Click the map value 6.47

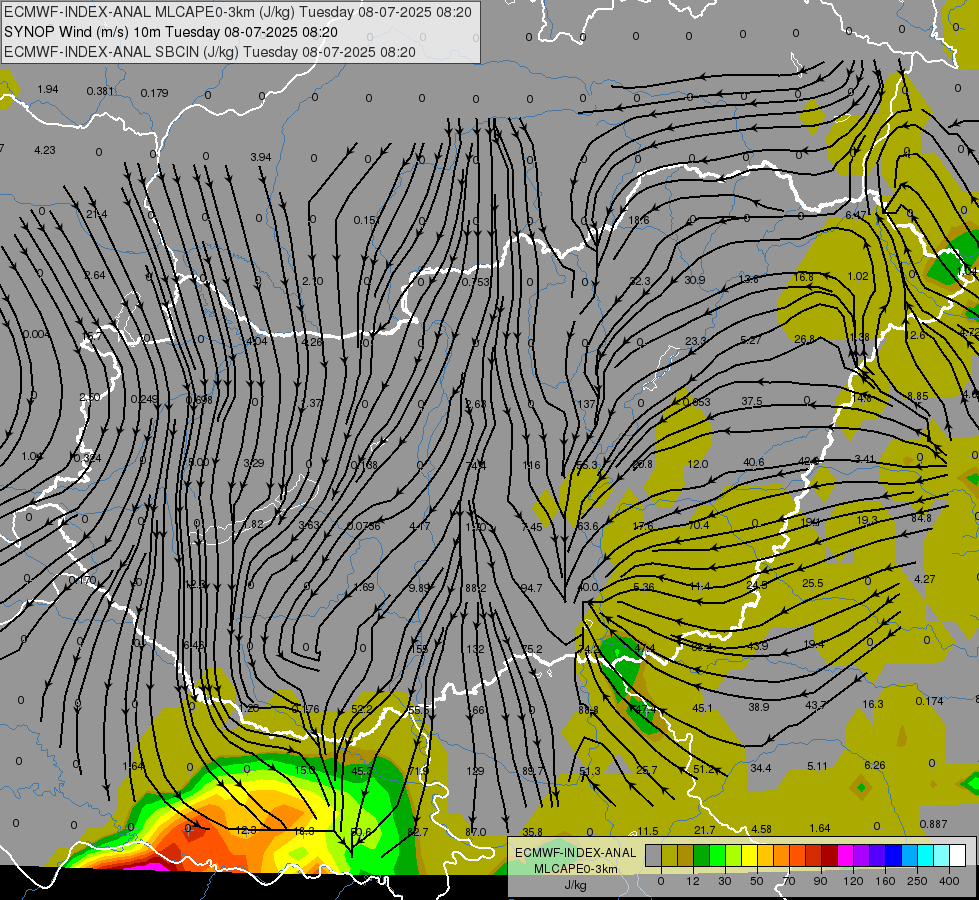[x=856, y=215]
